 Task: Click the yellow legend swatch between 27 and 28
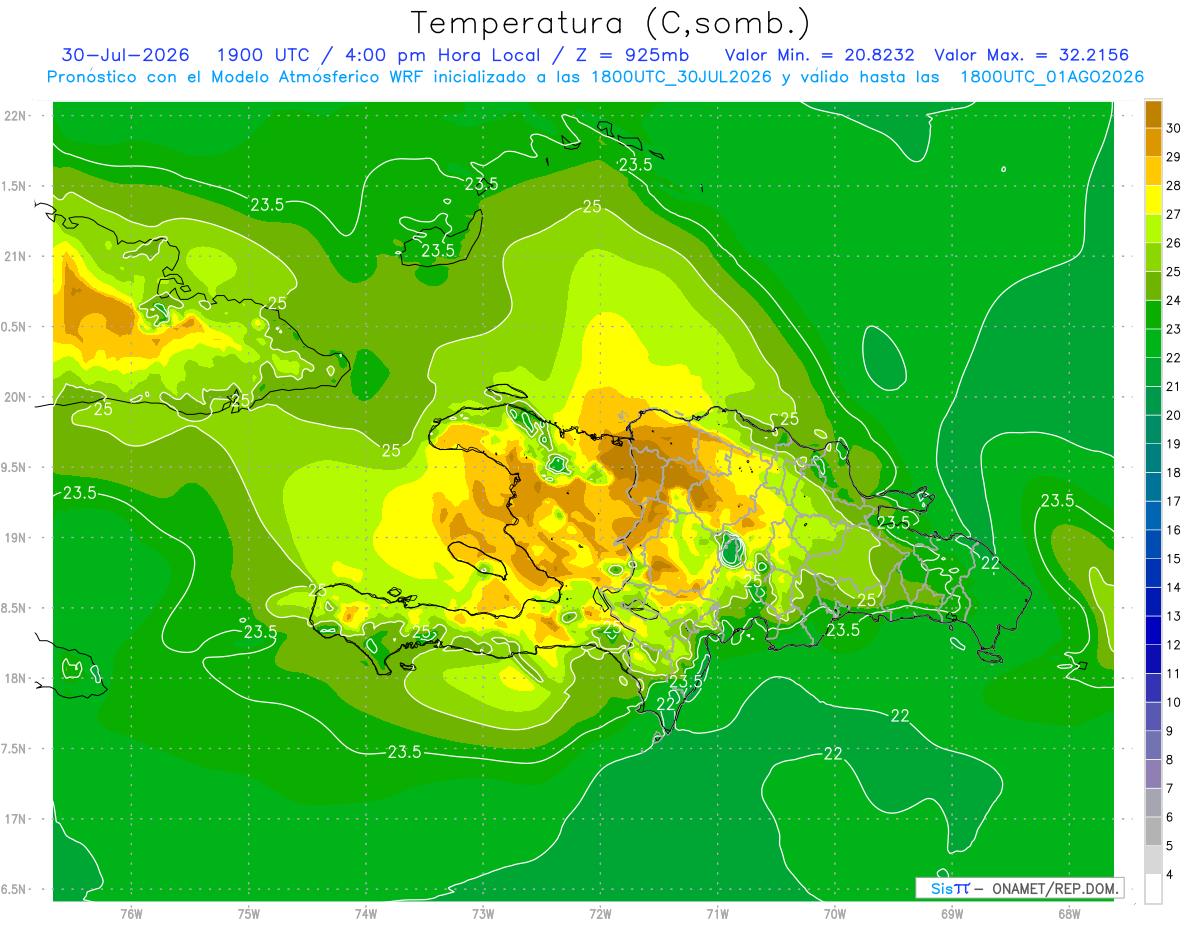pyautogui.click(x=1153, y=200)
